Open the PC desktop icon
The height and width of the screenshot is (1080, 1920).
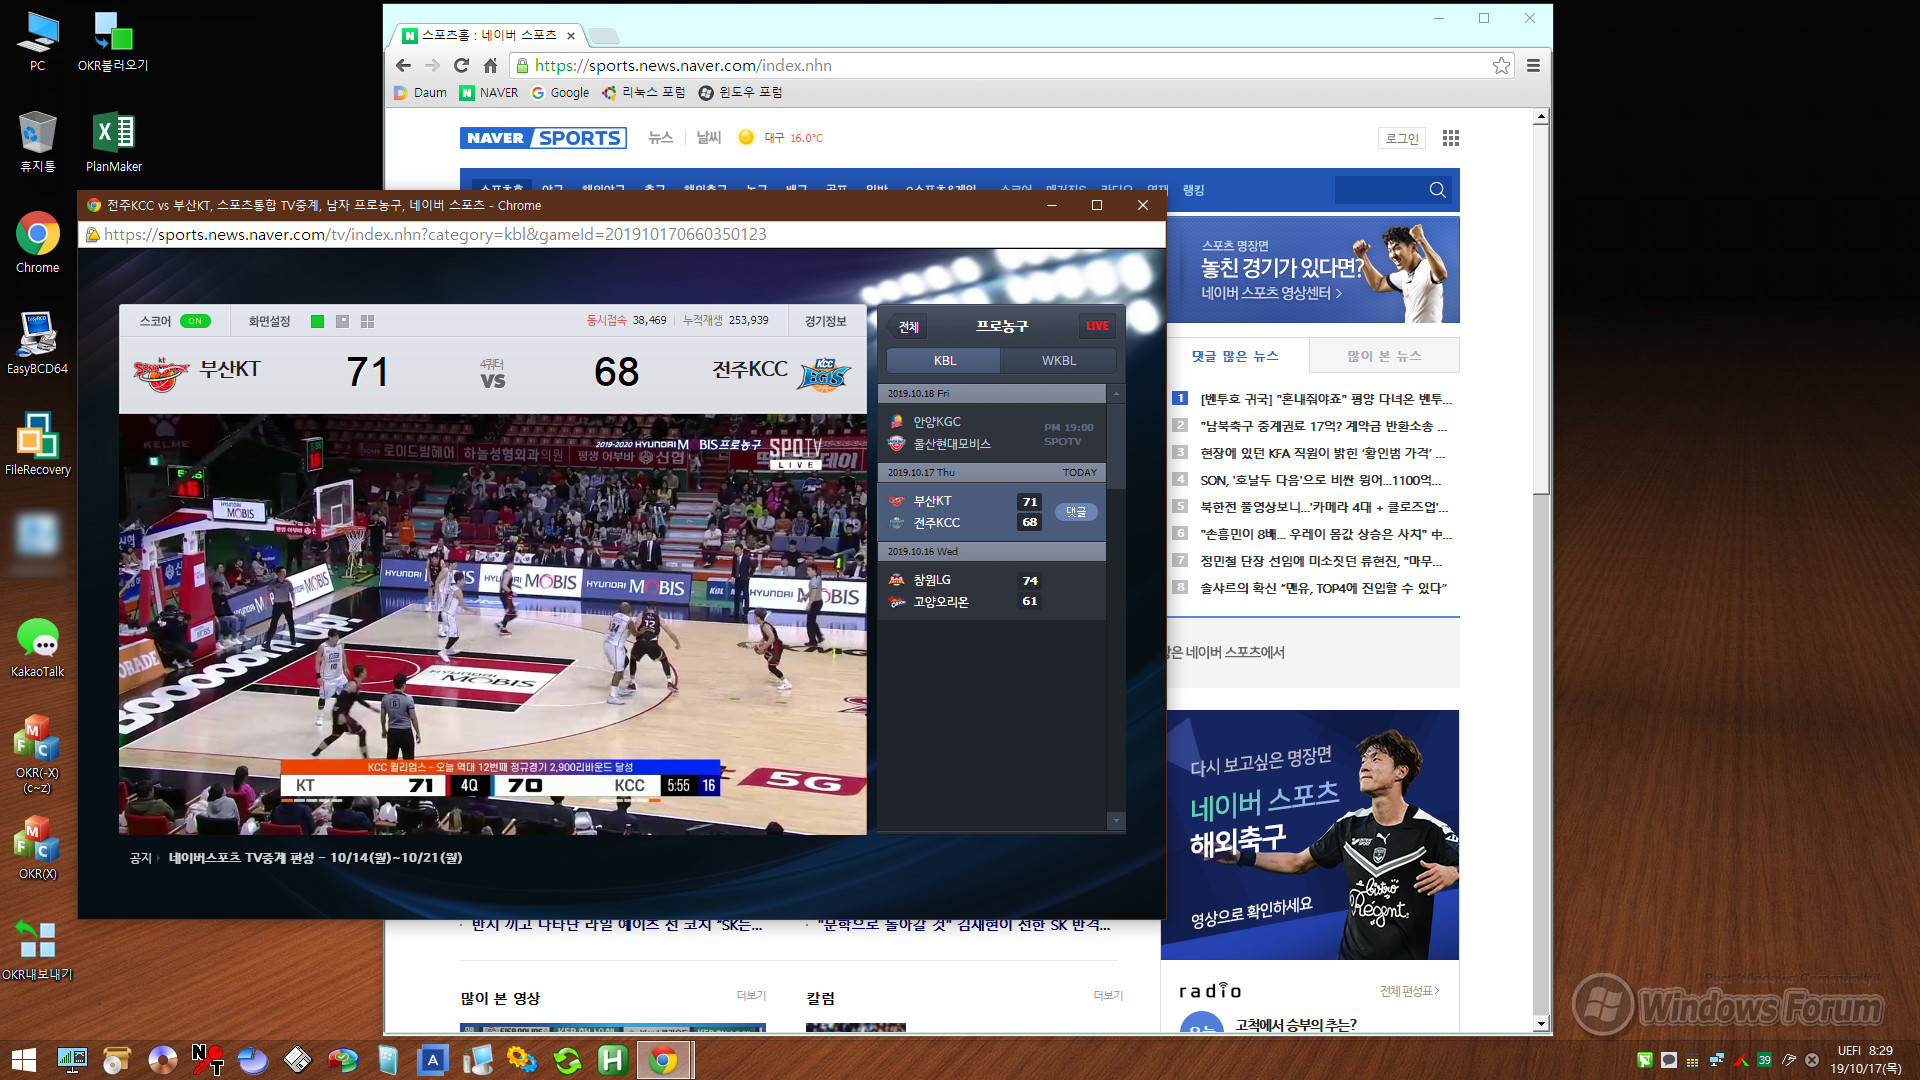37,42
